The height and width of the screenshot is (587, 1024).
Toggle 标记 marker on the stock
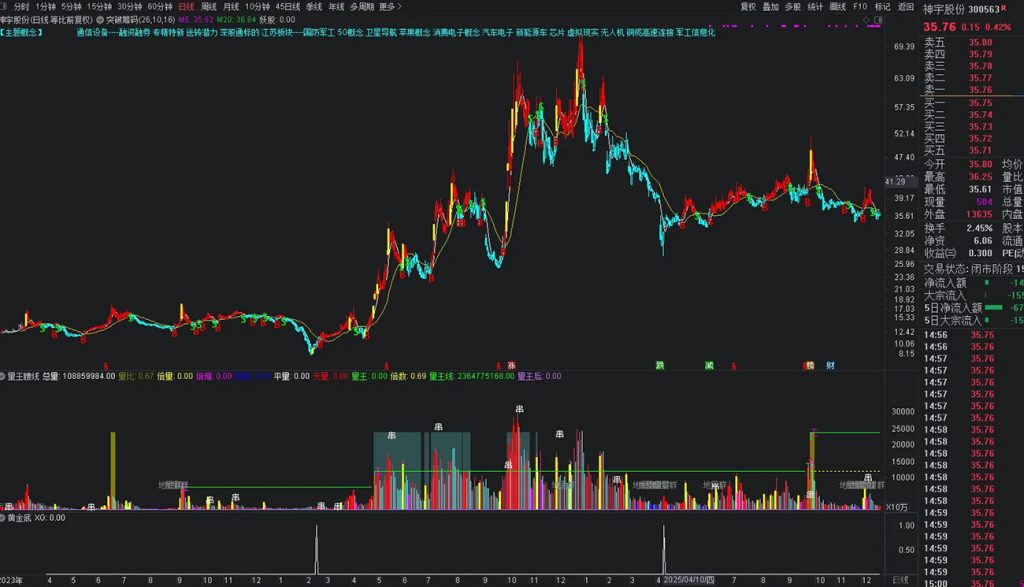[882, 7]
